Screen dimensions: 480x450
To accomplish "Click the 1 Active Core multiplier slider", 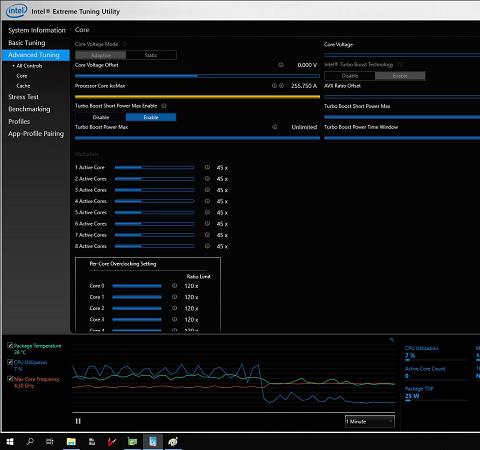I will (x=155, y=167).
